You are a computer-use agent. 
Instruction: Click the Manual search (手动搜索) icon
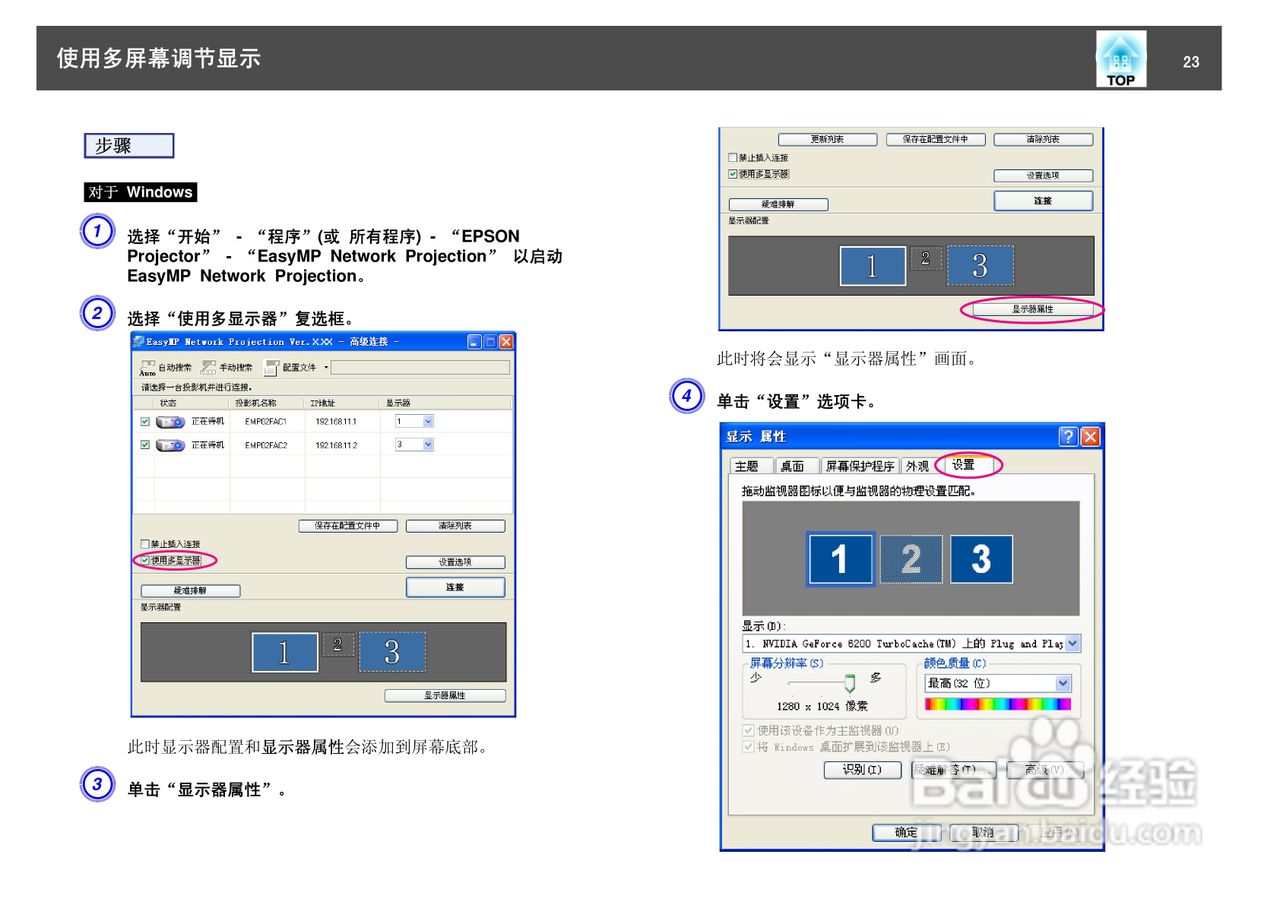(x=209, y=368)
